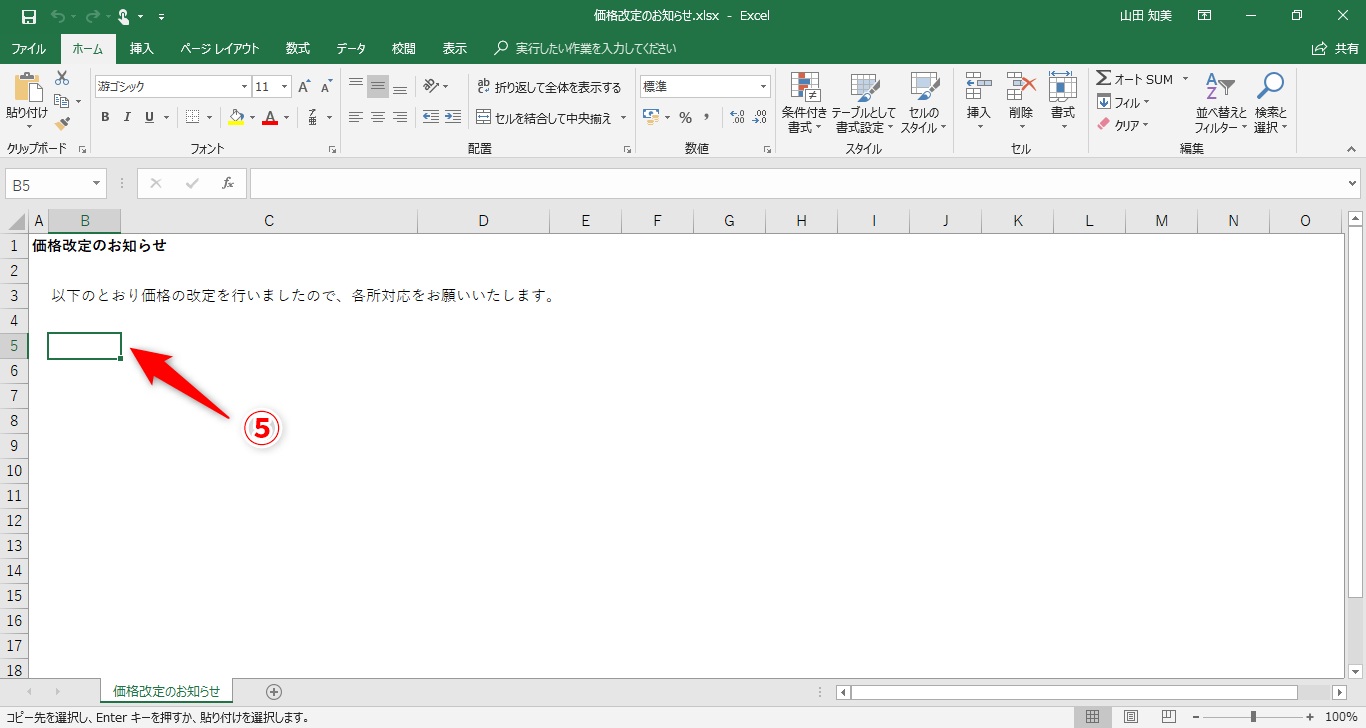The height and width of the screenshot is (728, 1366).
Task: Collapse the ribbon with the chevron
Action: click(x=1351, y=150)
